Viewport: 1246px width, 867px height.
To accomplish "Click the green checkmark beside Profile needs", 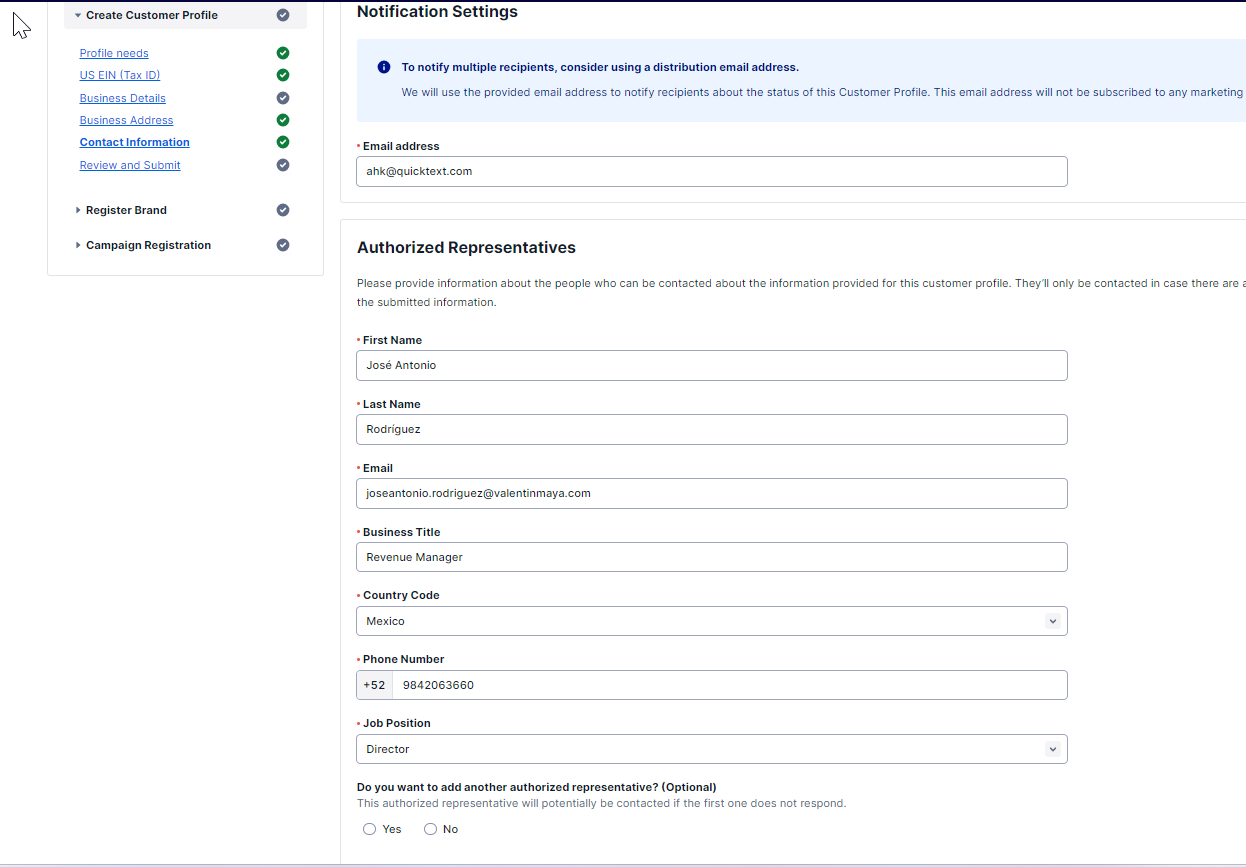I will pos(283,53).
